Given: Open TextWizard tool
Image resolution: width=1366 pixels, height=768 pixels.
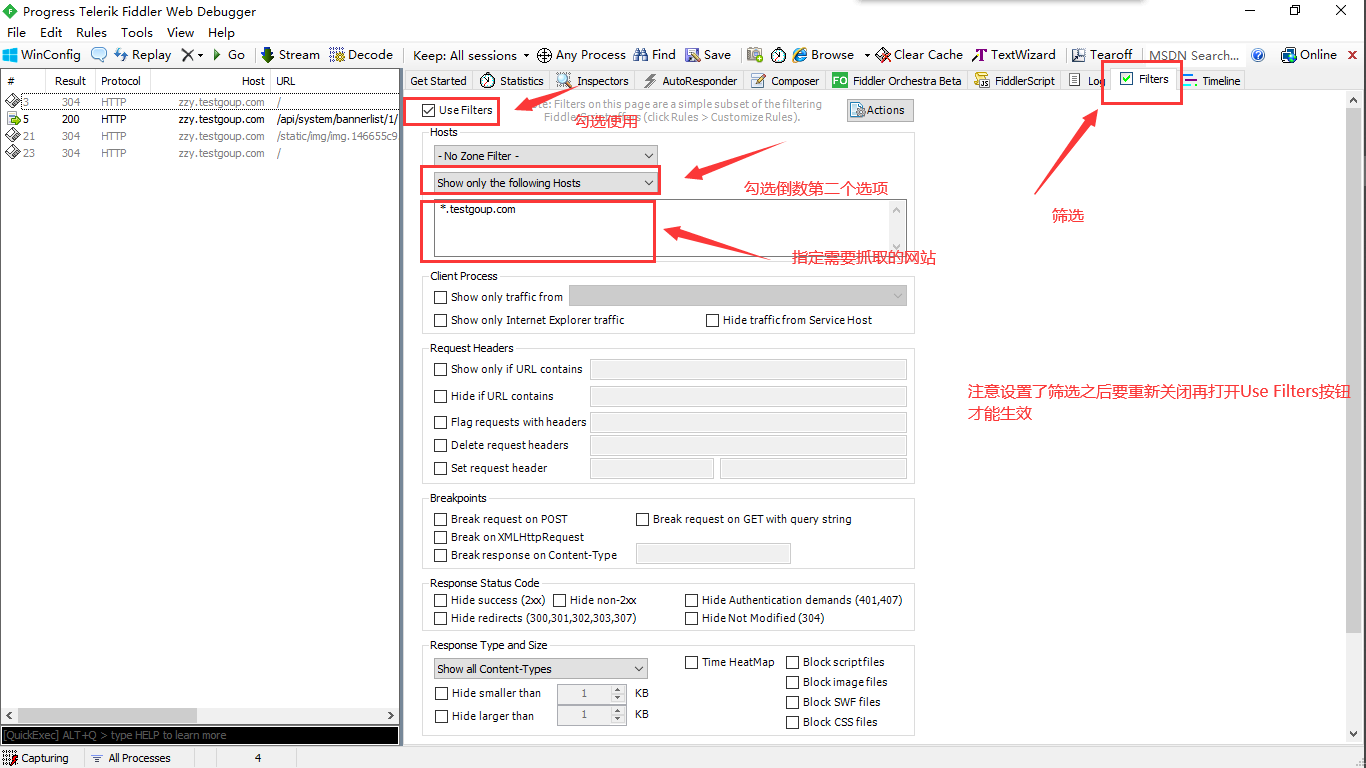Looking at the screenshot, I should [x=1014, y=55].
